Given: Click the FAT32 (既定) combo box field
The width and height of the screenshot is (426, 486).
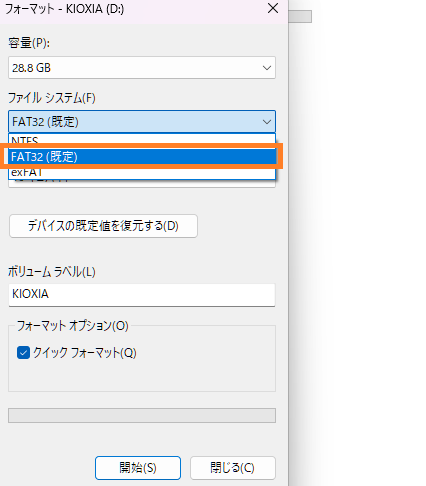Looking at the screenshot, I should click(x=142, y=122).
